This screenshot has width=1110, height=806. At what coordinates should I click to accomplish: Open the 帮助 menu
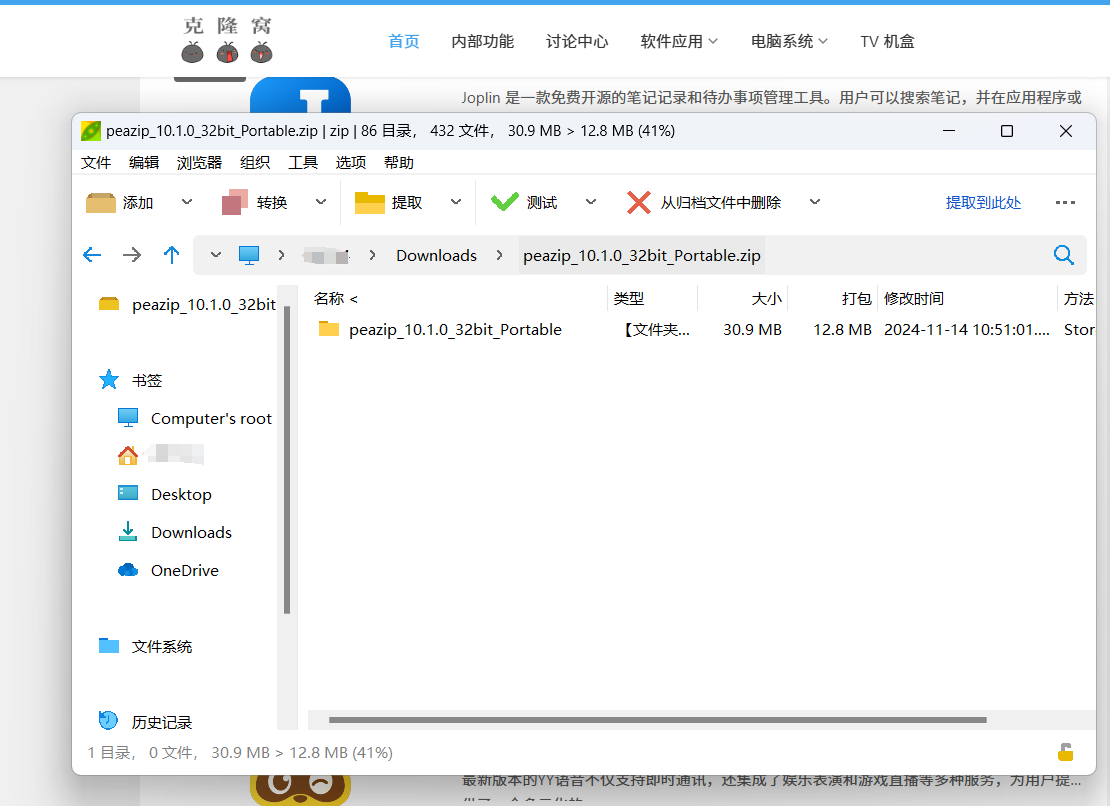click(399, 163)
